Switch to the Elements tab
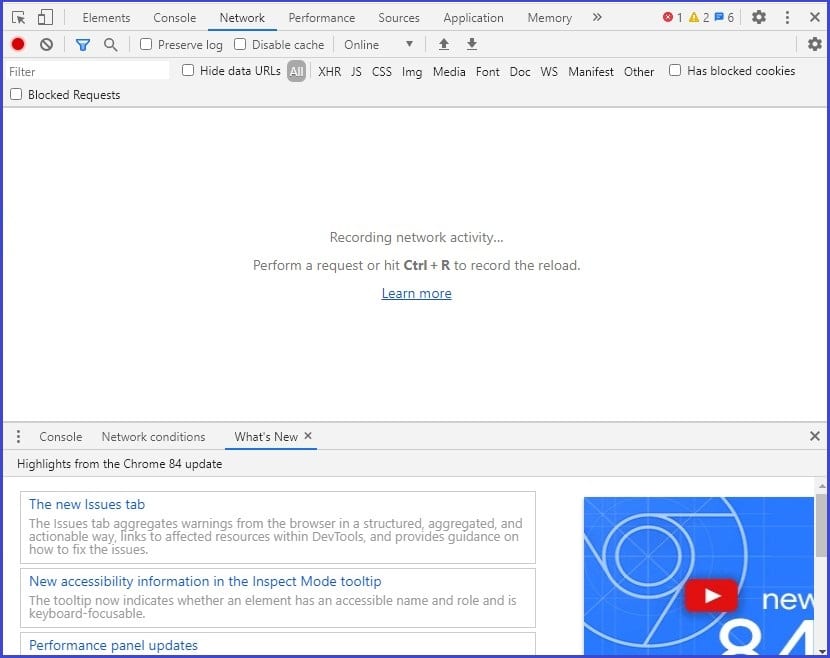The width and height of the screenshot is (830, 658). (x=106, y=18)
